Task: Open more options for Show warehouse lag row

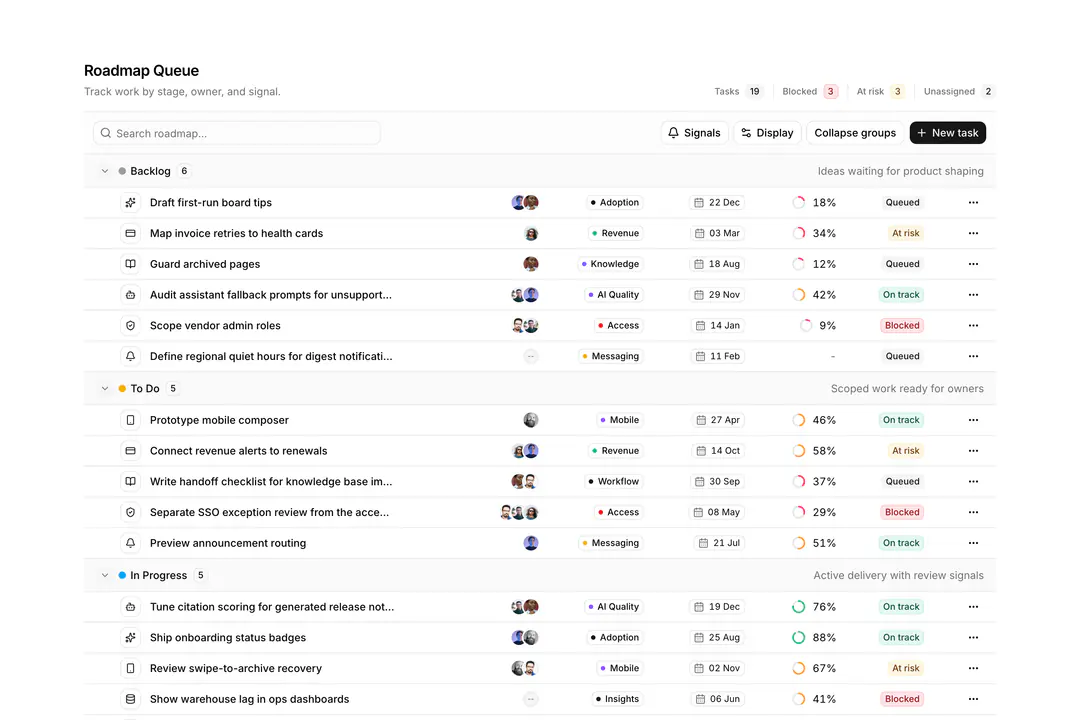Action: point(973,699)
